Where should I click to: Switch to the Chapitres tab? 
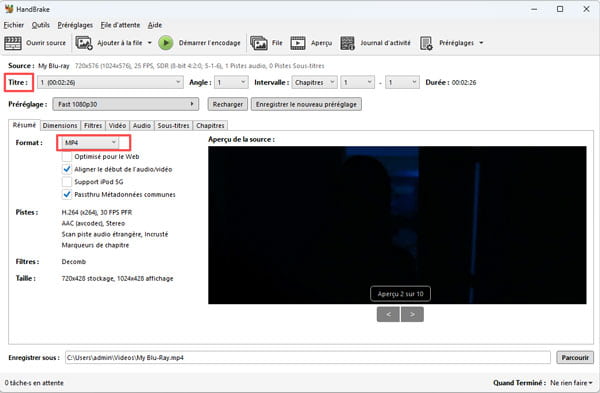(210, 126)
